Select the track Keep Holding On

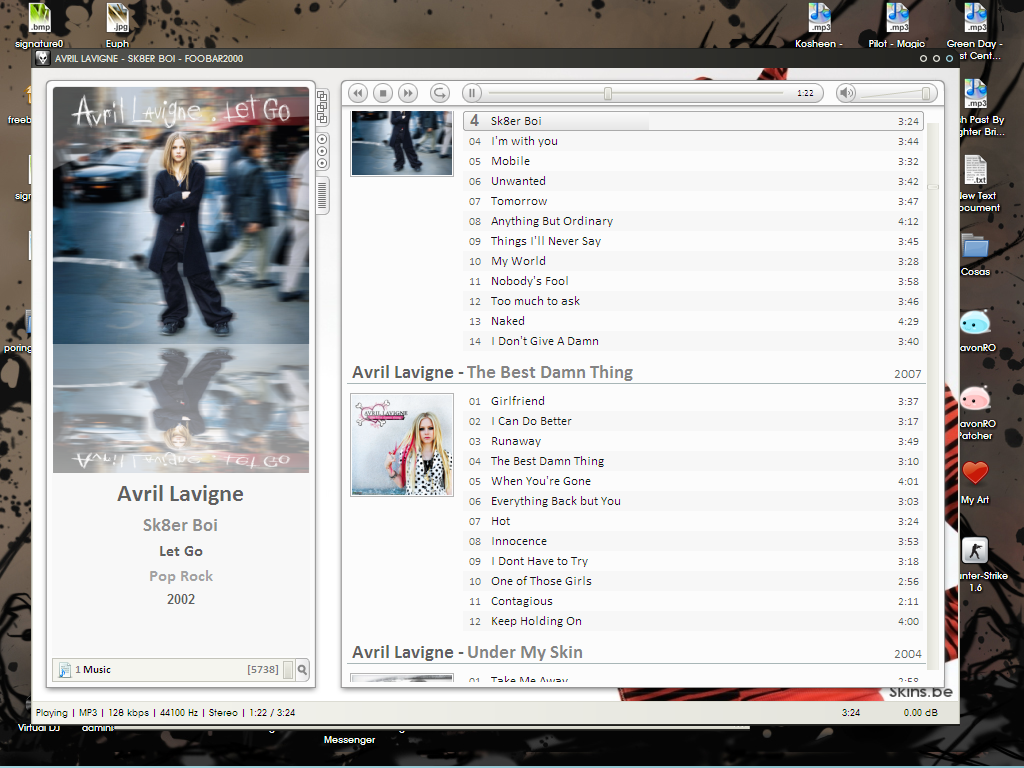694,621
